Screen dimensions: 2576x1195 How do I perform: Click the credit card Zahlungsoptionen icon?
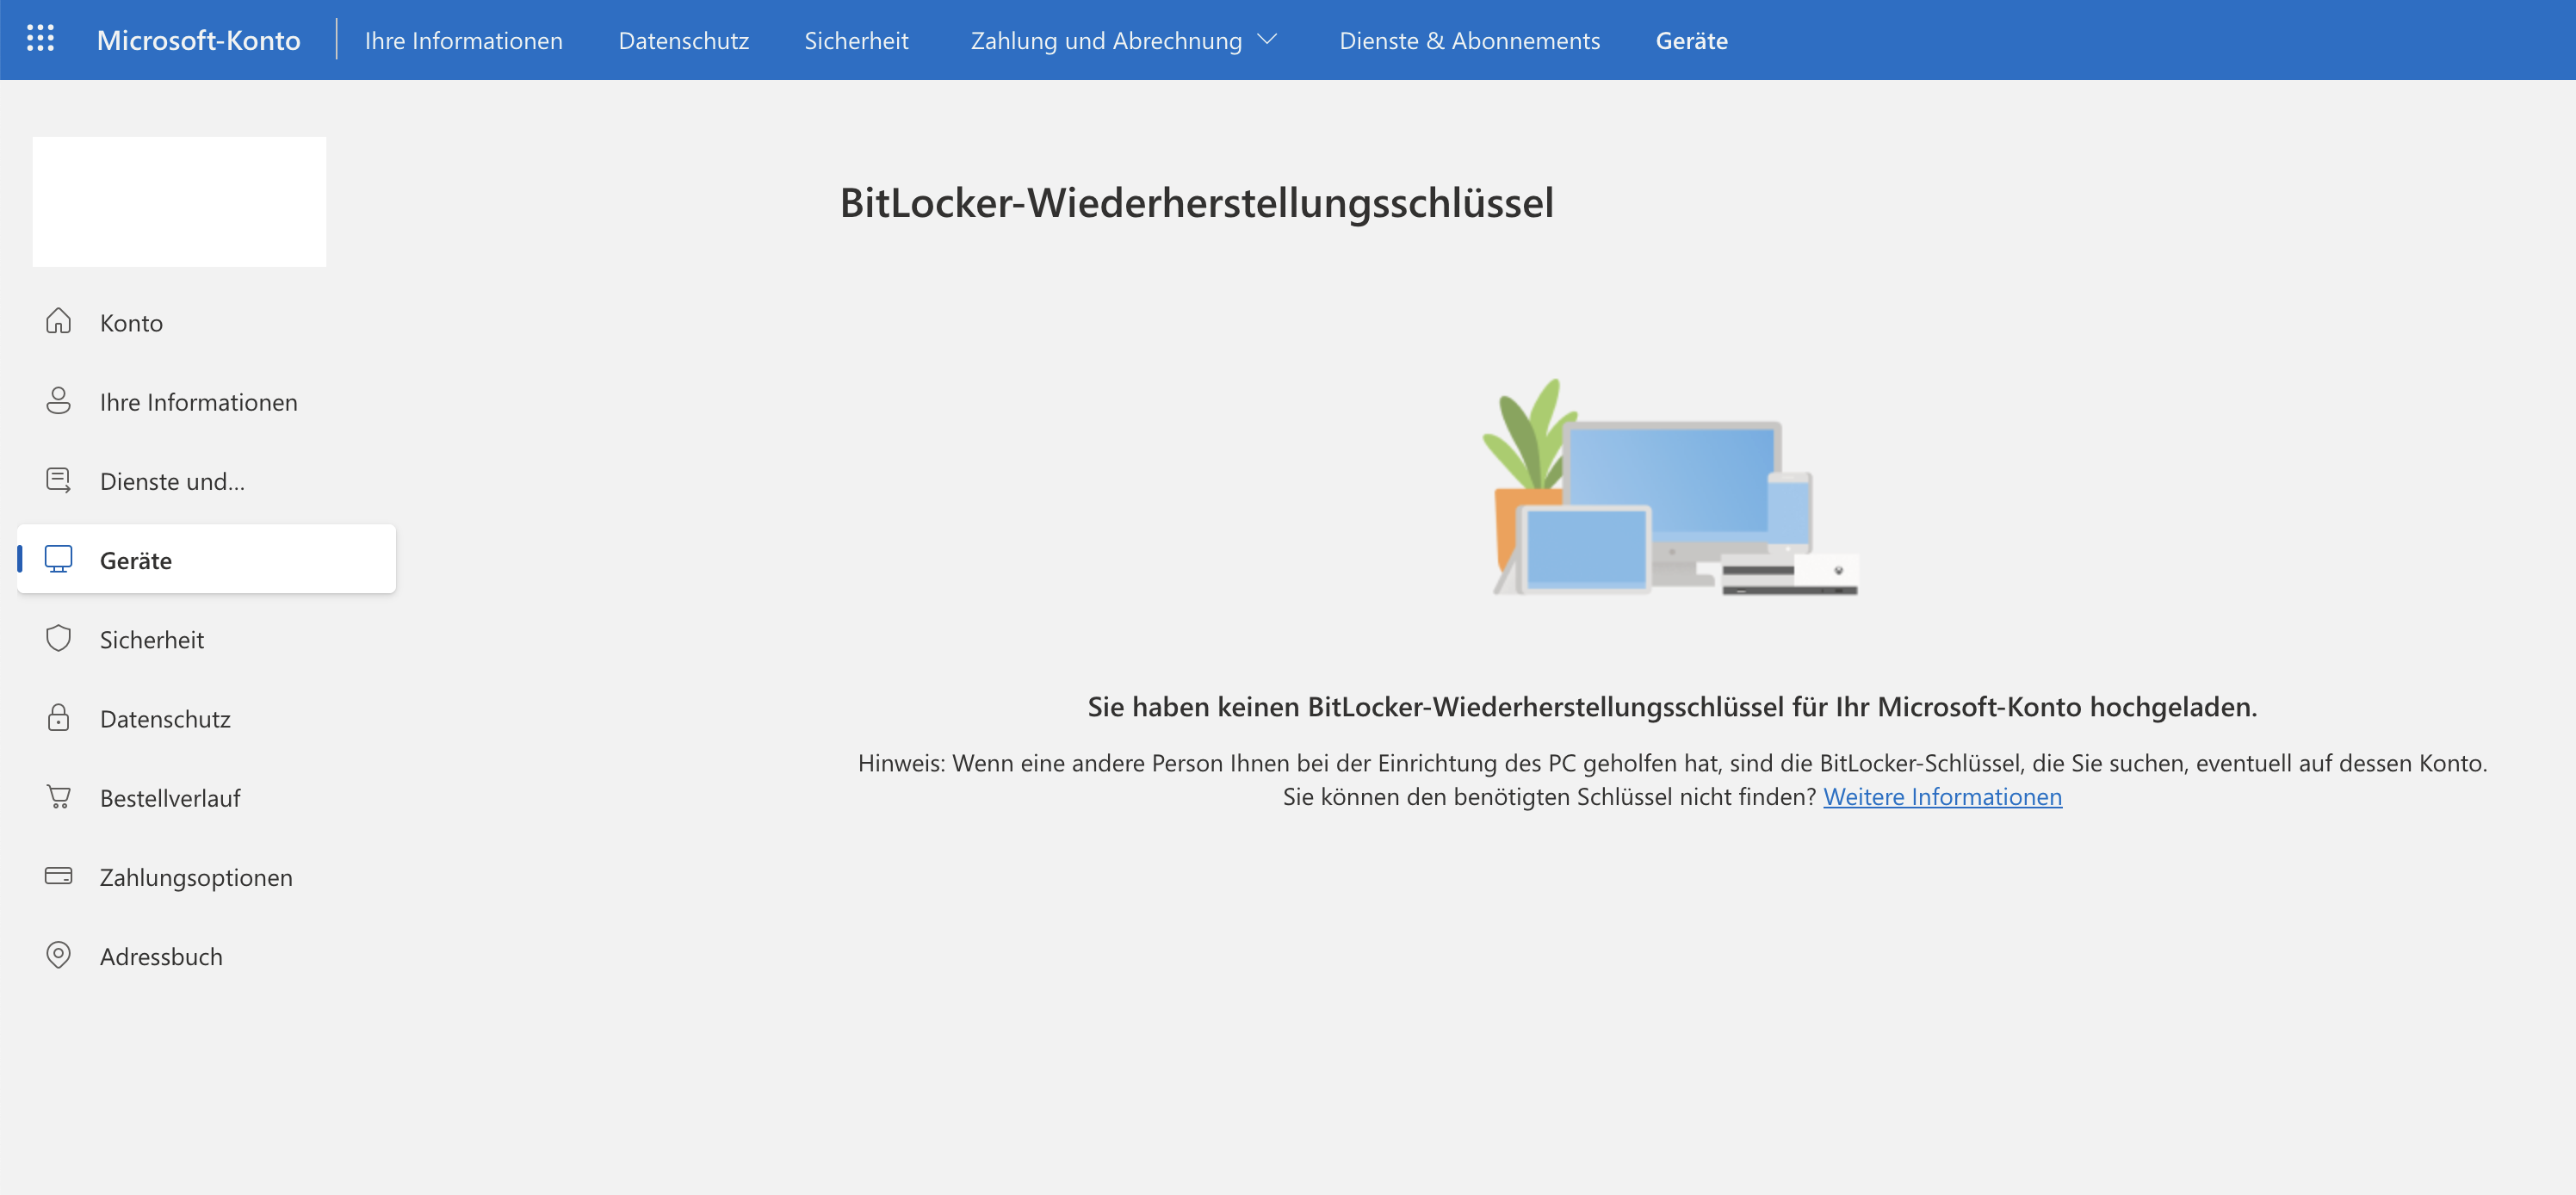58,876
